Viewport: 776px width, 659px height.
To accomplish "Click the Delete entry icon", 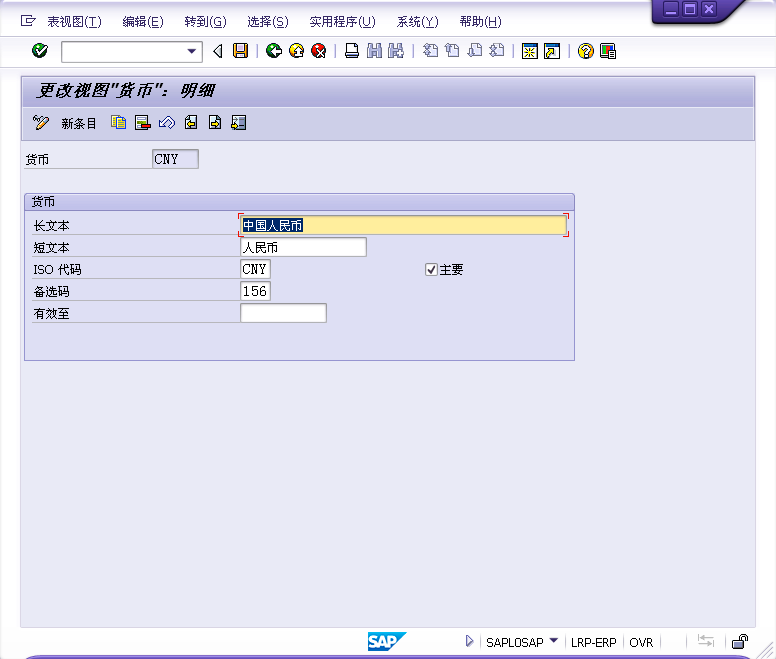I will pos(143,122).
